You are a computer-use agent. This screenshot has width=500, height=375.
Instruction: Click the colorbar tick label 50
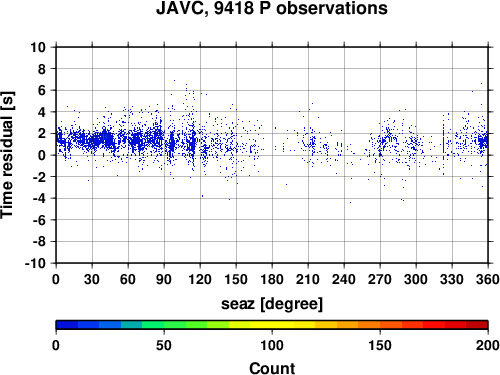click(x=164, y=345)
